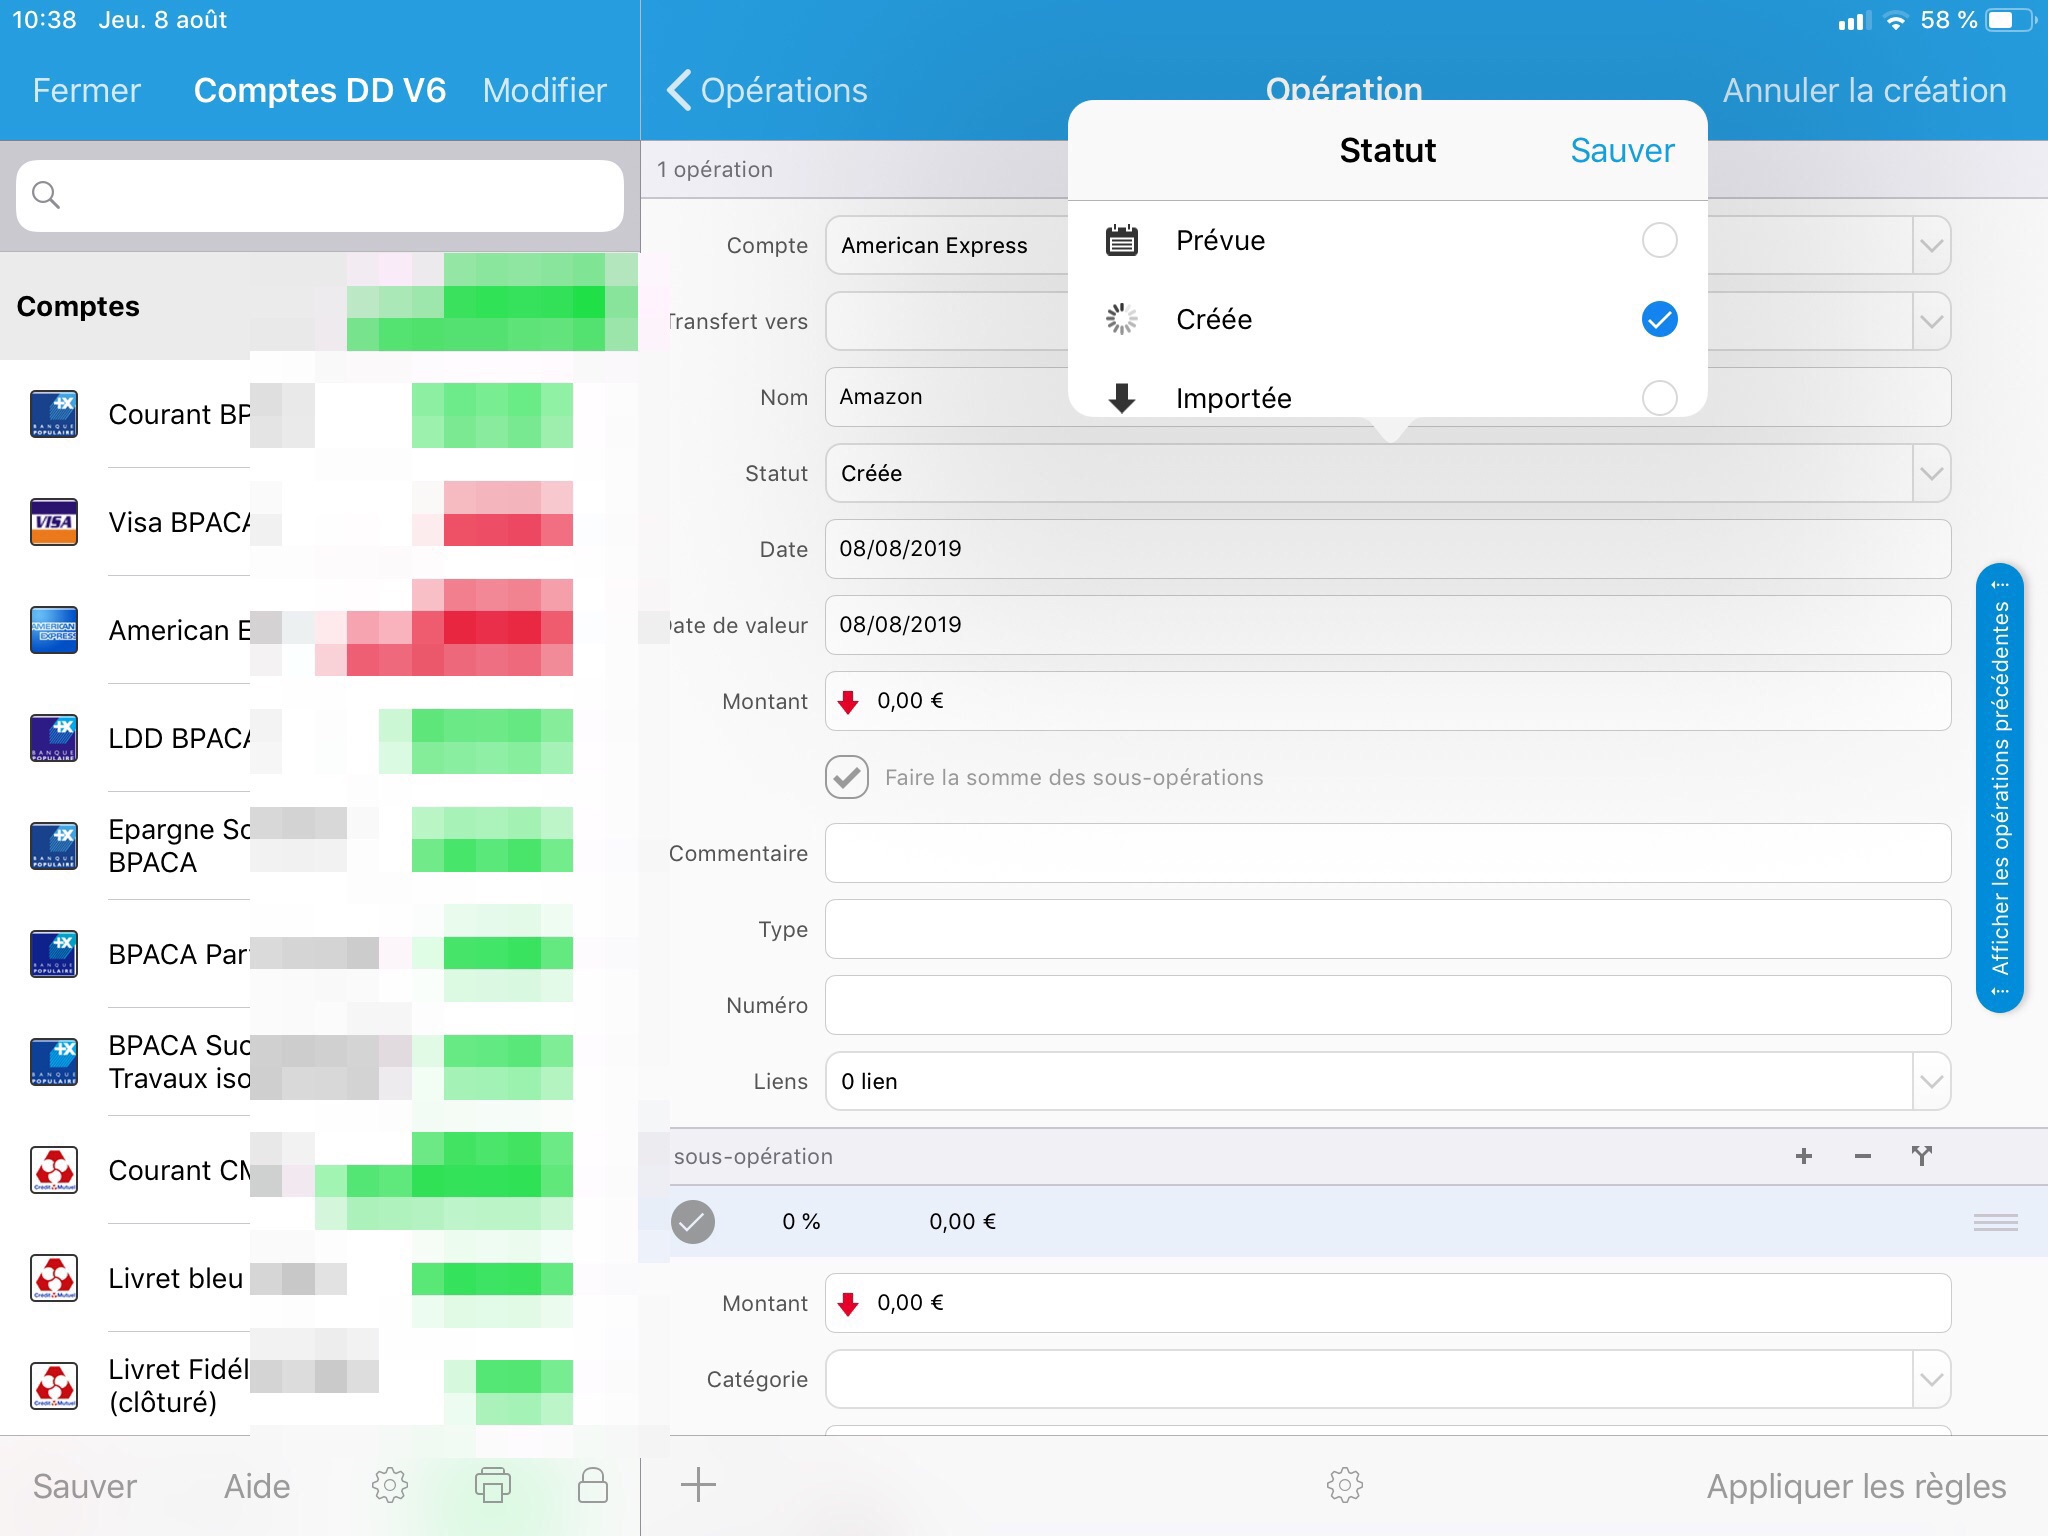
Task: Open left panel settings gear icon
Action: click(389, 1485)
